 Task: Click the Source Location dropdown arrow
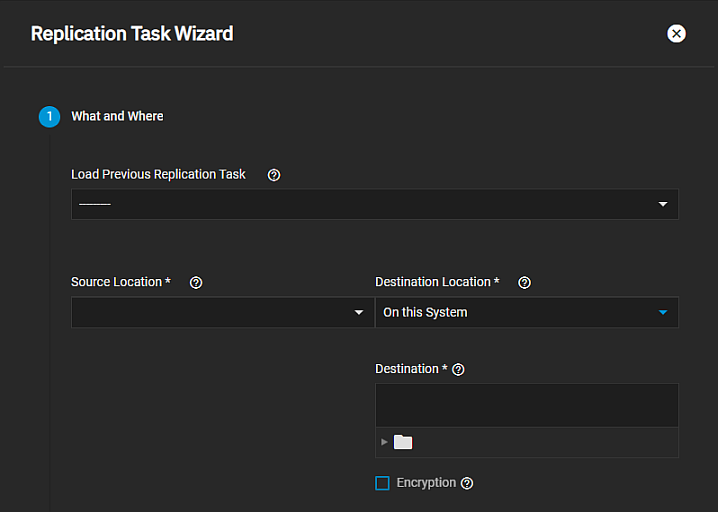(x=359, y=313)
